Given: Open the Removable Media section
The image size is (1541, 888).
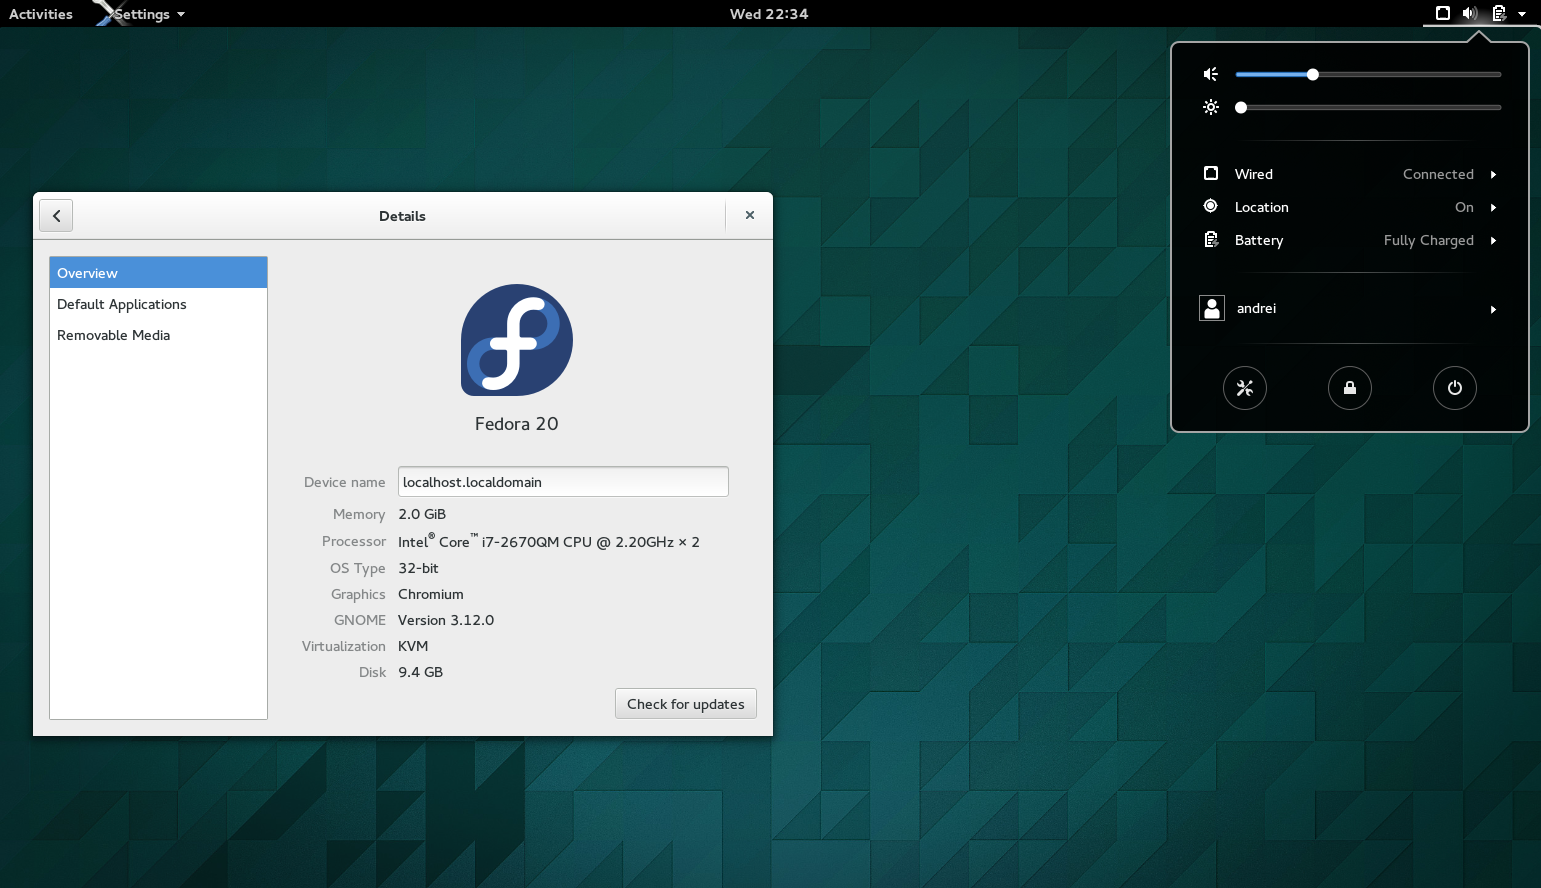Looking at the screenshot, I should pyautogui.click(x=113, y=335).
